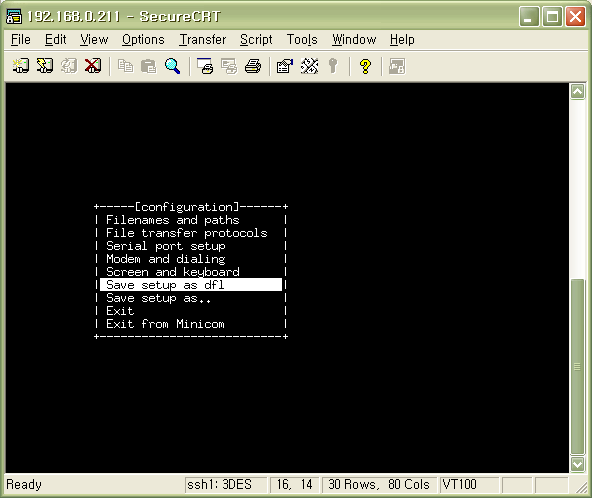The image size is (592, 498).
Task: Click 'Ready' text in status bar
Action: [24, 484]
